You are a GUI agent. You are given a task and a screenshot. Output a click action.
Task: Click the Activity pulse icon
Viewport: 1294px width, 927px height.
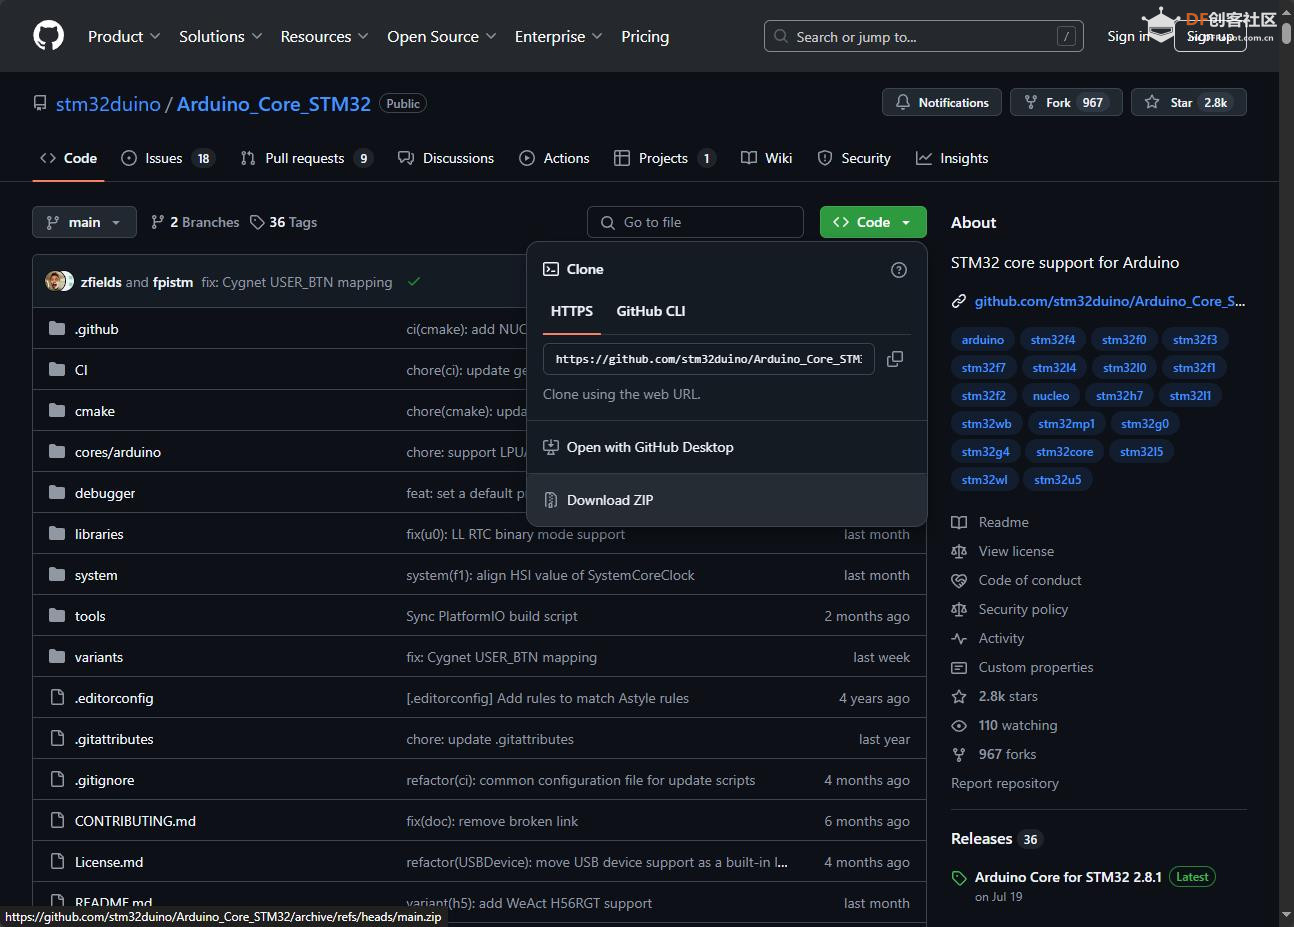[x=959, y=638]
